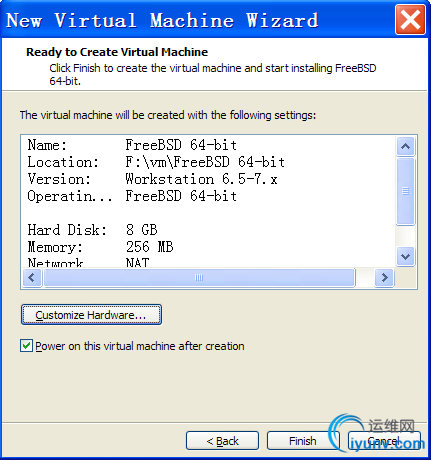Select the Name: FreeBSD 64-bit row

[x=208, y=145]
